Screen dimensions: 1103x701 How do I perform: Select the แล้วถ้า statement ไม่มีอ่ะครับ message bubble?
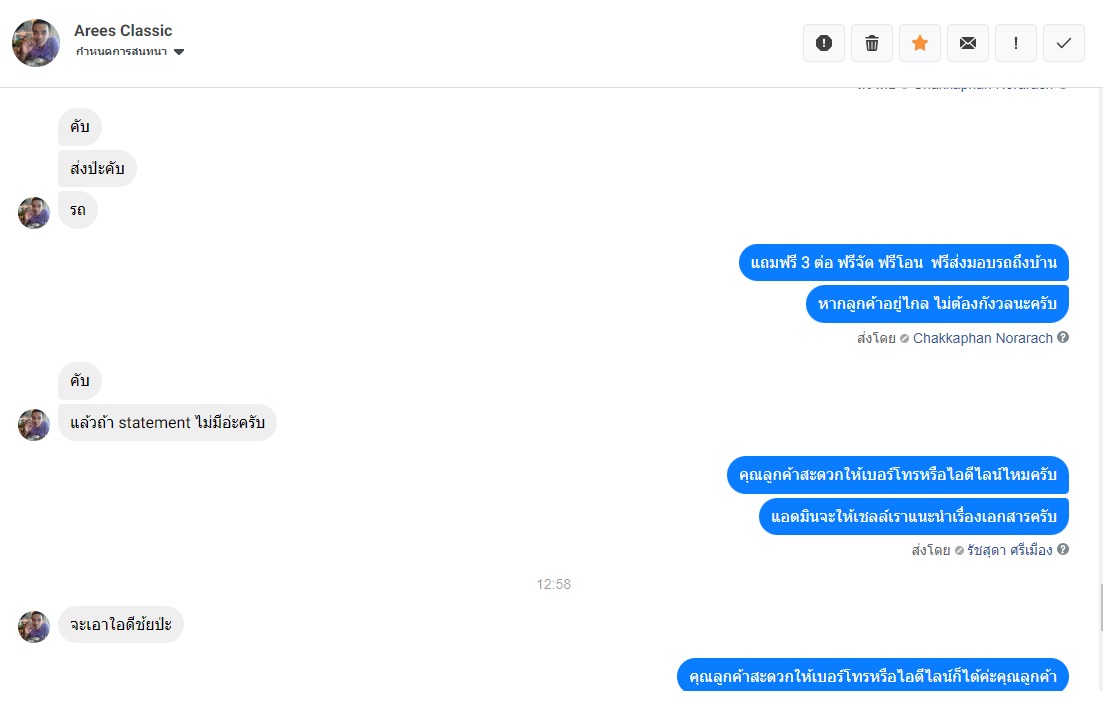click(x=167, y=423)
